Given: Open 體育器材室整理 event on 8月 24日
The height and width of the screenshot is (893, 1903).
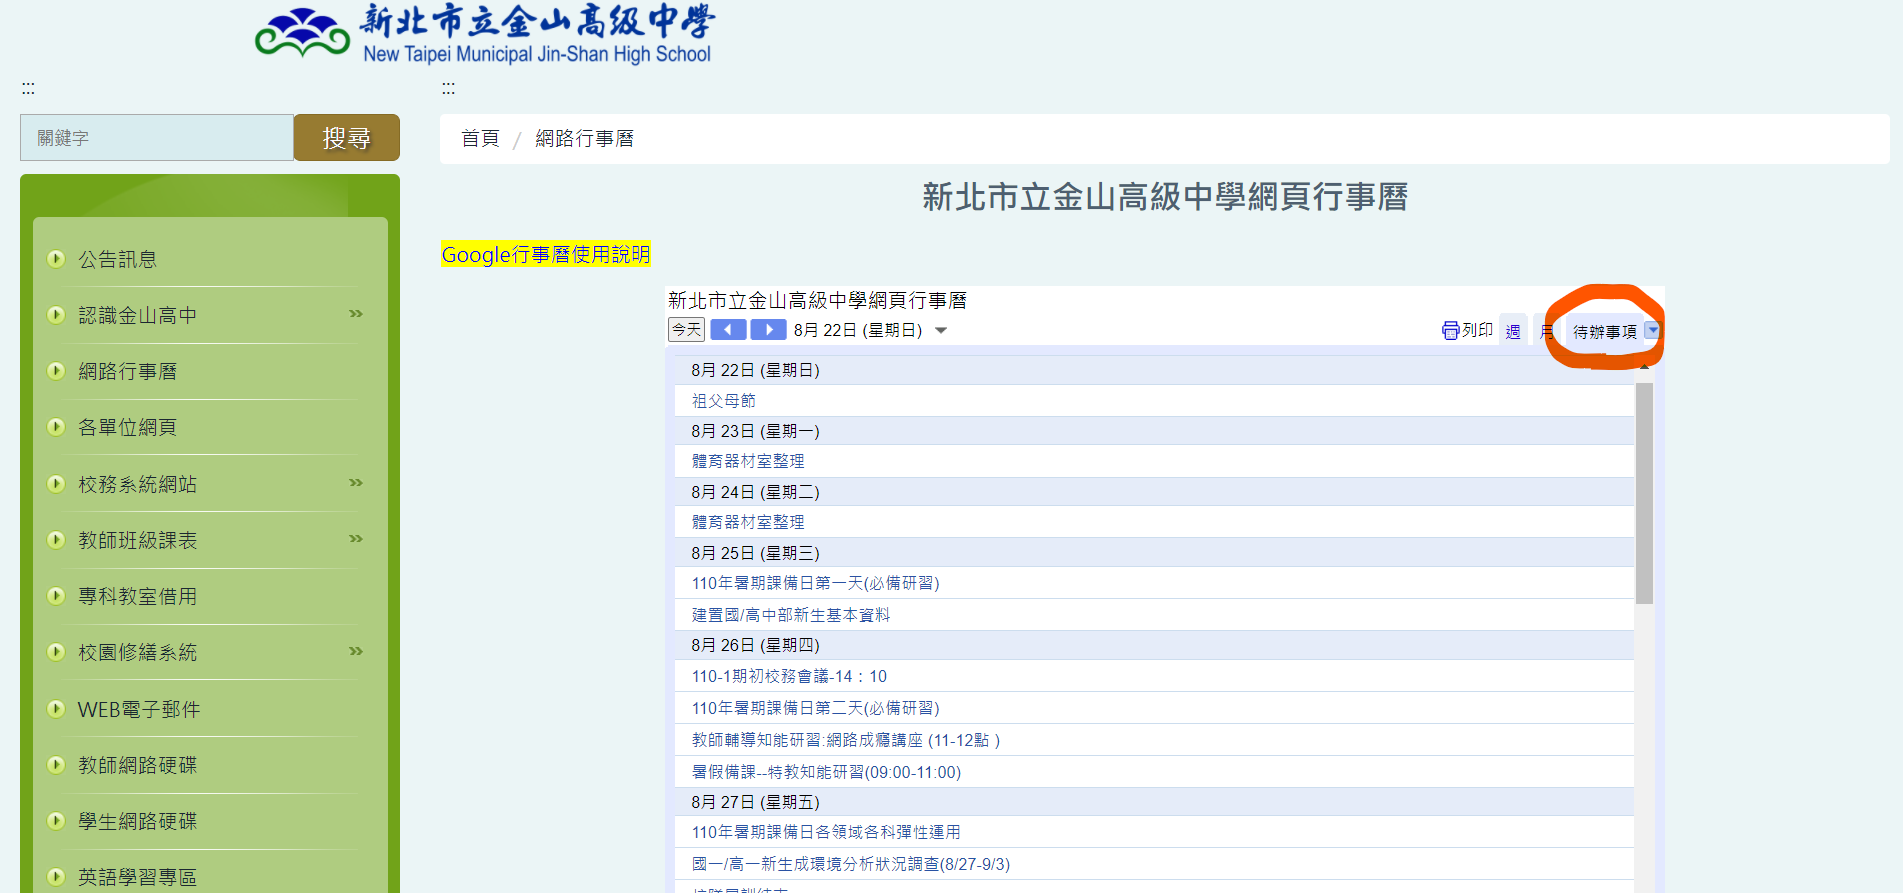Looking at the screenshot, I should 748,522.
